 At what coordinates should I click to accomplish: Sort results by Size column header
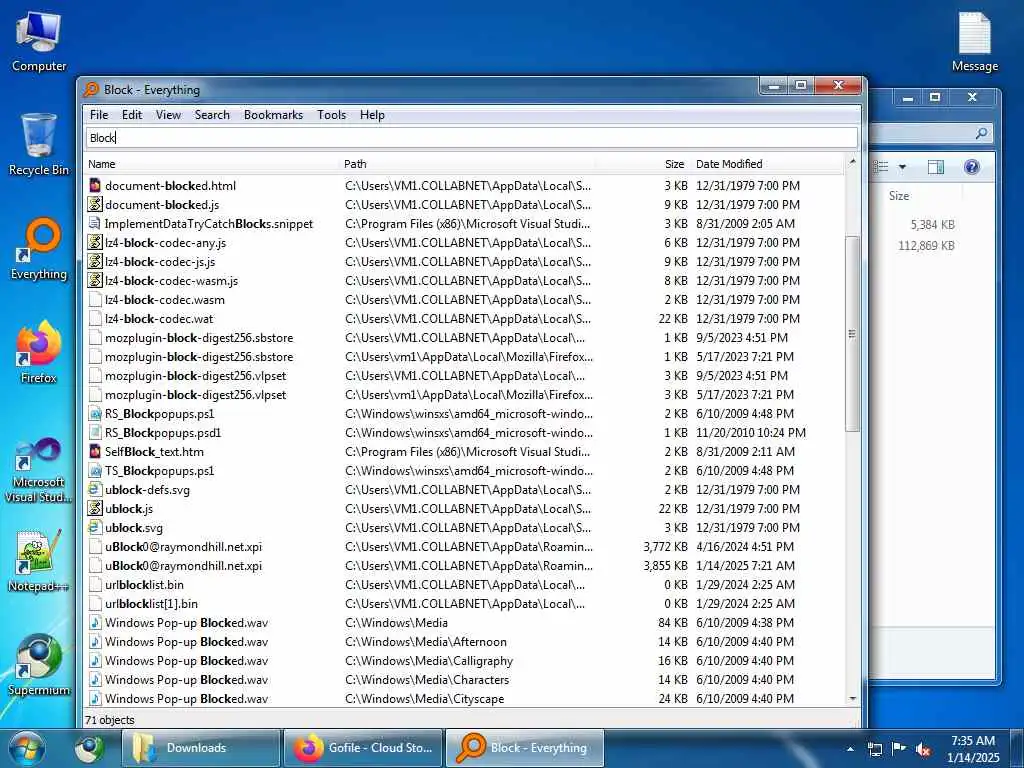click(x=643, y=164)
